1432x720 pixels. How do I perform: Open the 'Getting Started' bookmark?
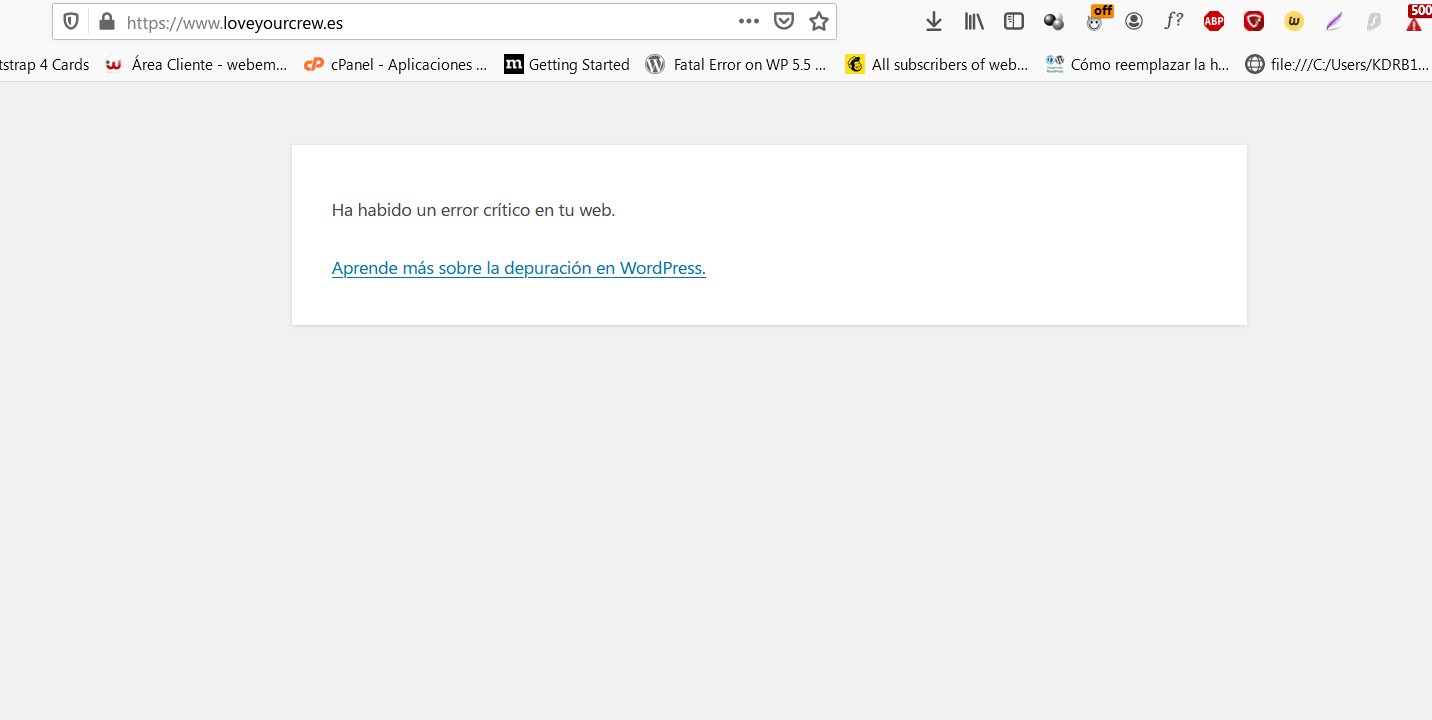tap(567, 64)
